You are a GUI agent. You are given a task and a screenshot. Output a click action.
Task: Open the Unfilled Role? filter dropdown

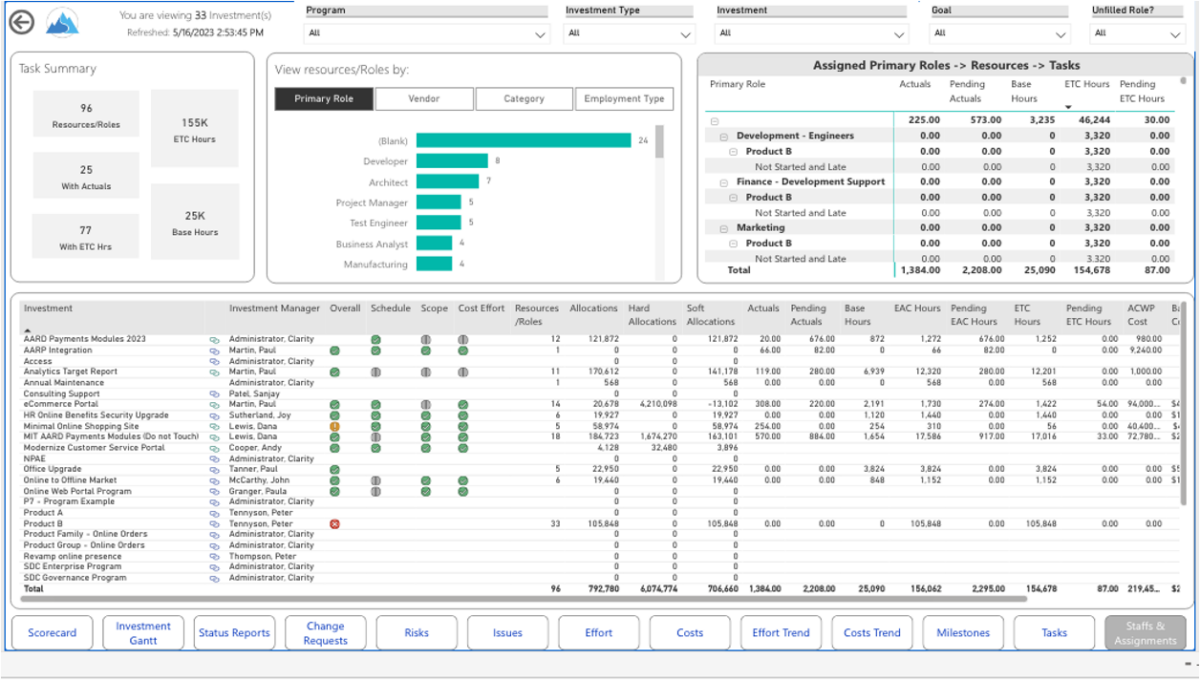click(1138, 33)
